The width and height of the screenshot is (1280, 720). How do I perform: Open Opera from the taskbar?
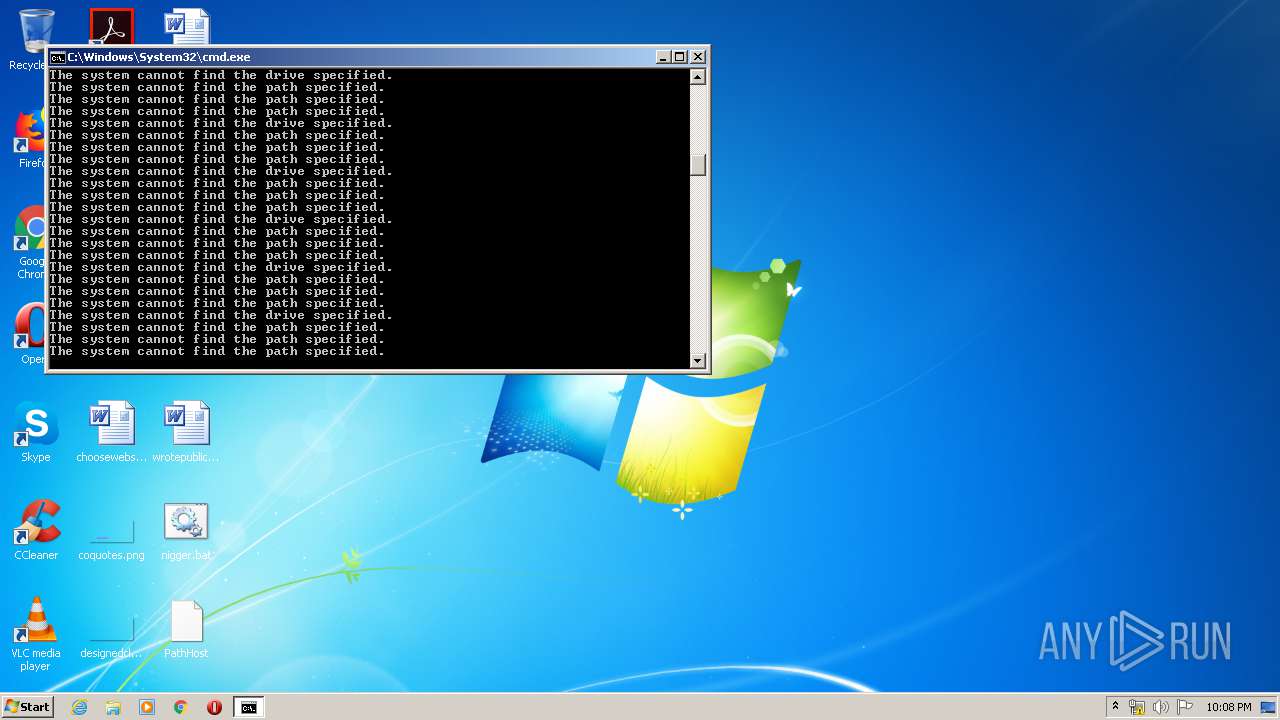(214, 707)
